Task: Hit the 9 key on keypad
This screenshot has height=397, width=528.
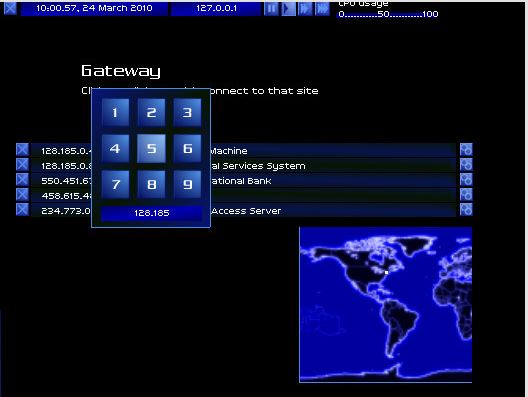Action: click(x=187, y=185)
